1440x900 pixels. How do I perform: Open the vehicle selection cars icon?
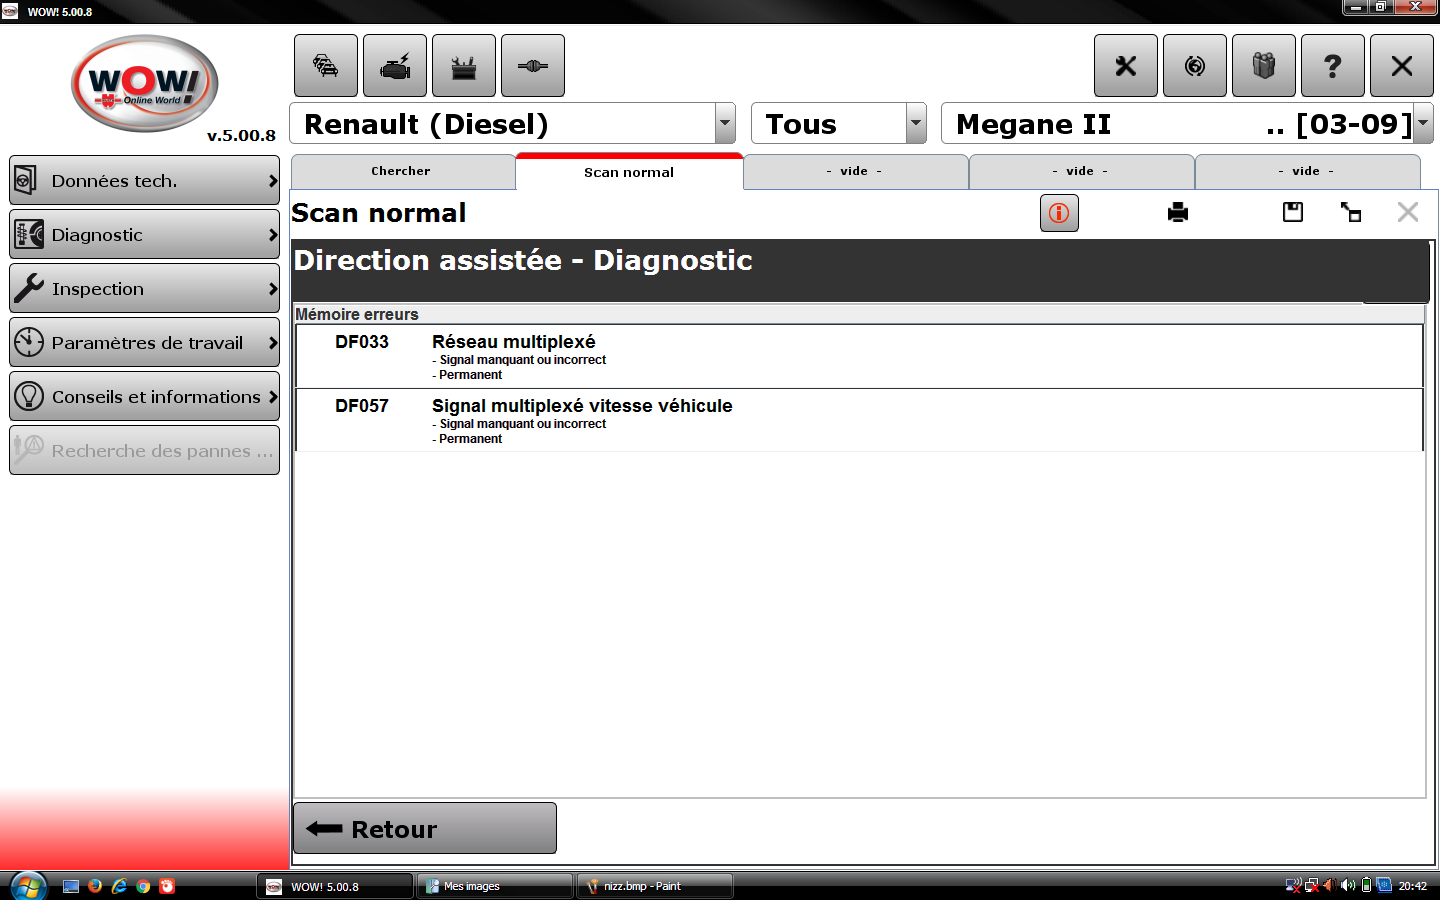[326, 66]
